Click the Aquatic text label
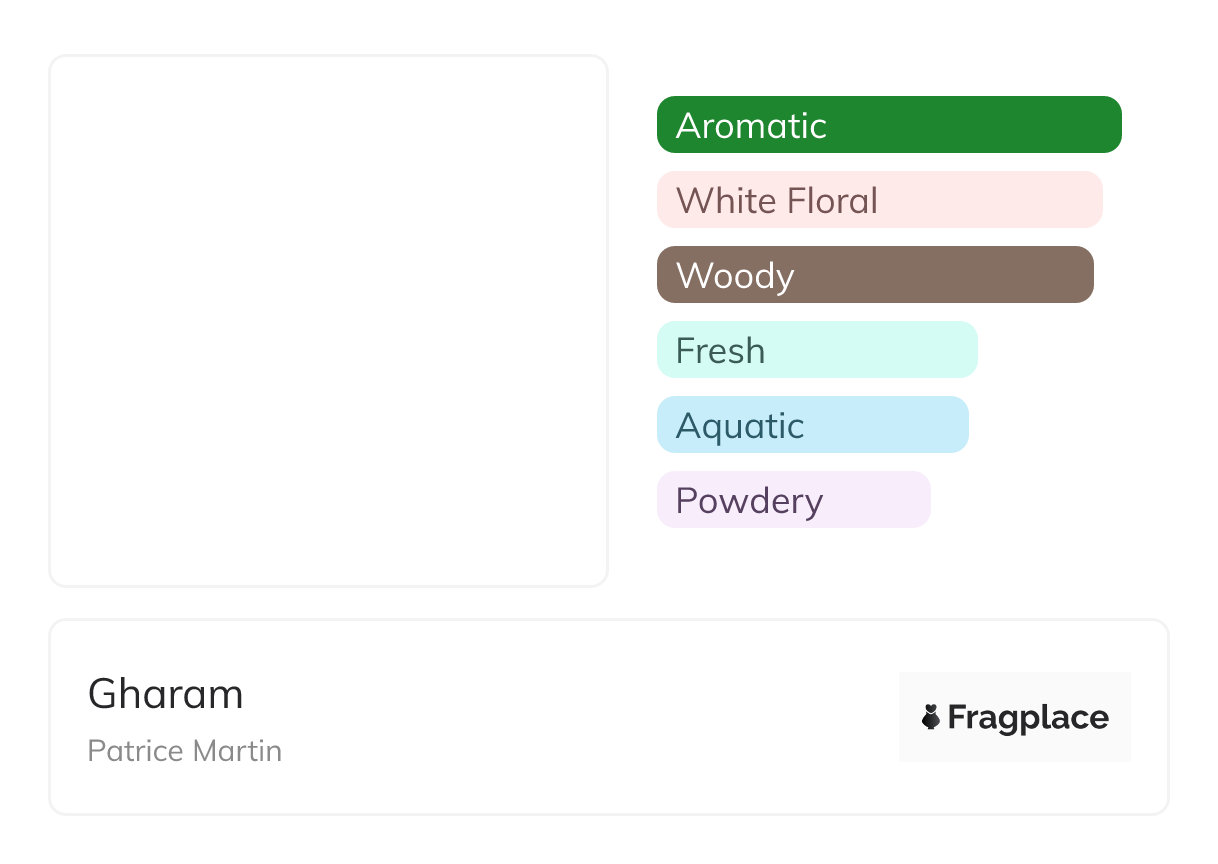Image resolution: width=1218 pixels, height=864 pixels. 740,426
